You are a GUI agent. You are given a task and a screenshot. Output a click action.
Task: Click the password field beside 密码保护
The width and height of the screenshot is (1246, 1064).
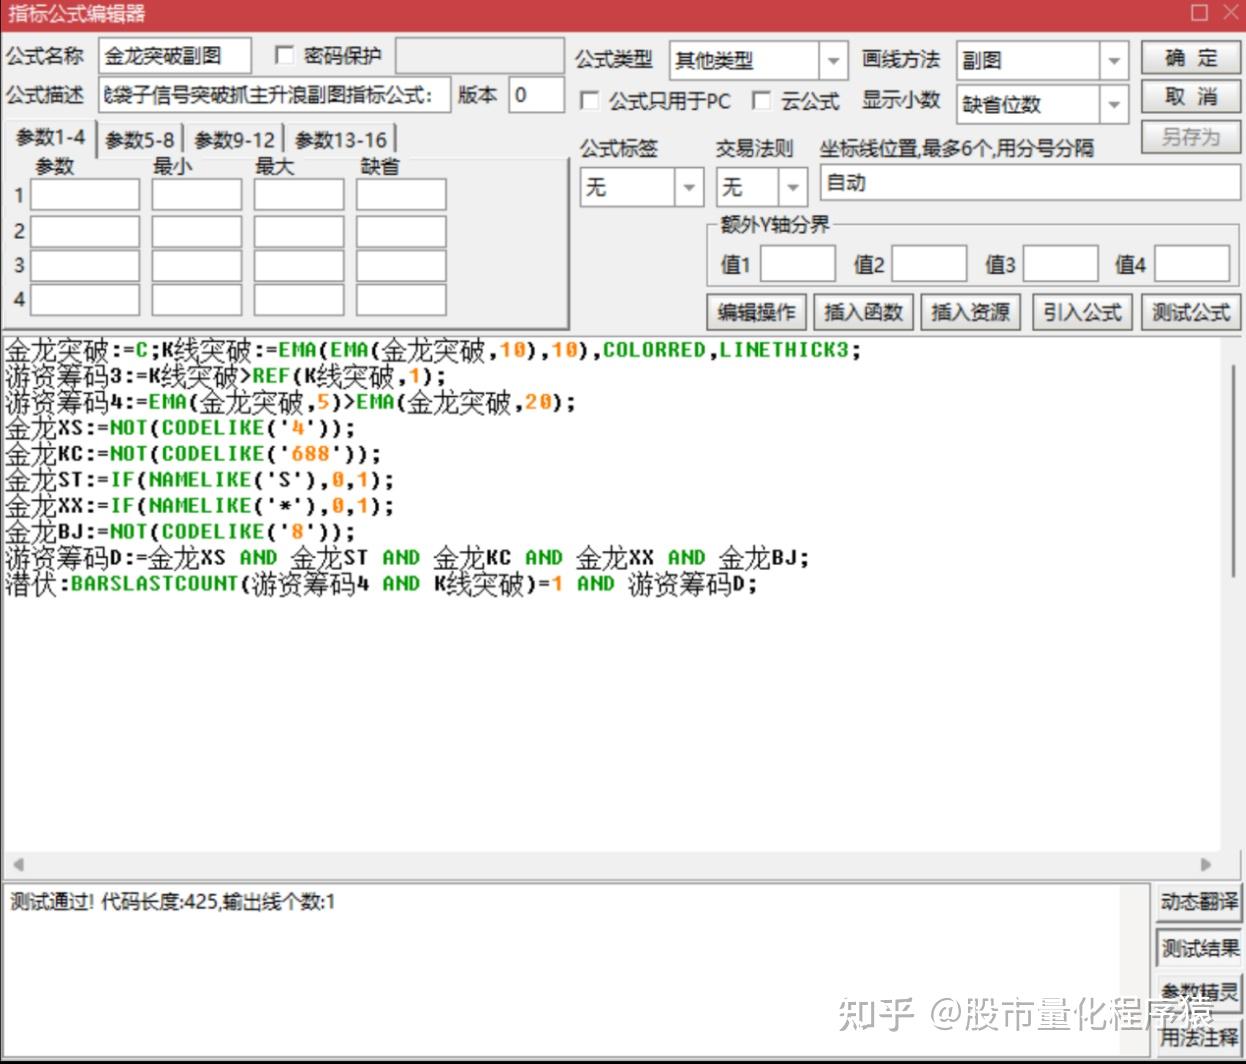(480, 56)
